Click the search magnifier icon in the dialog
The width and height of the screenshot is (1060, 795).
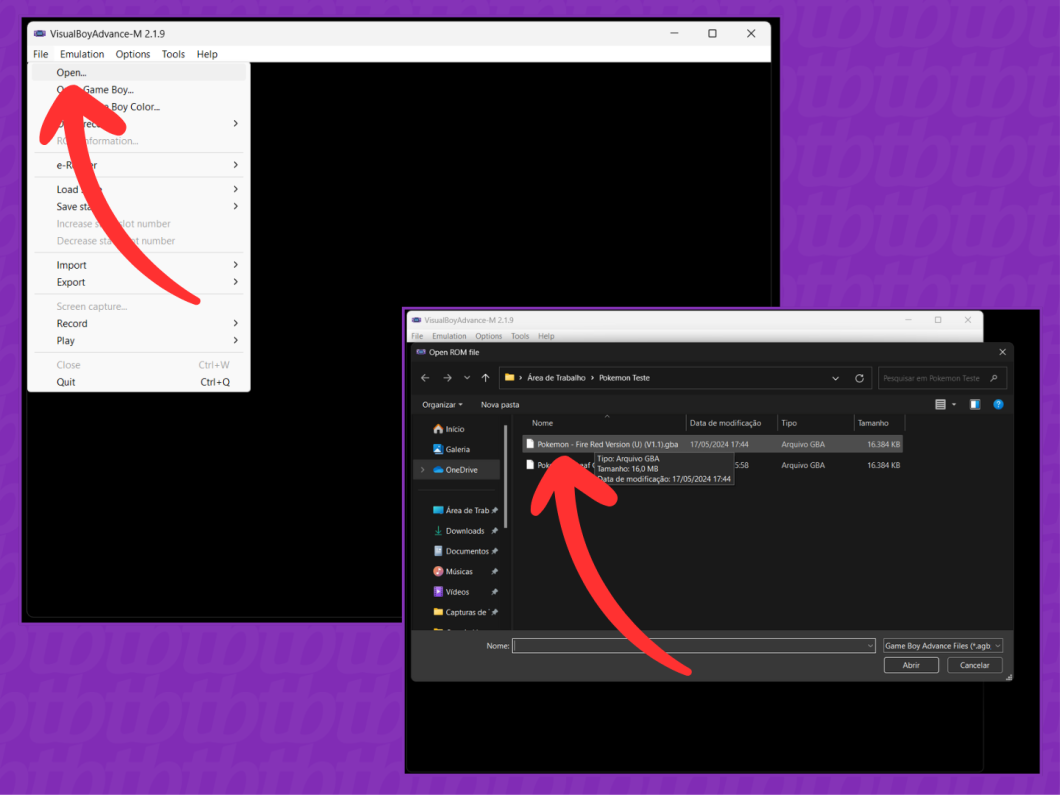pos(994,378)
